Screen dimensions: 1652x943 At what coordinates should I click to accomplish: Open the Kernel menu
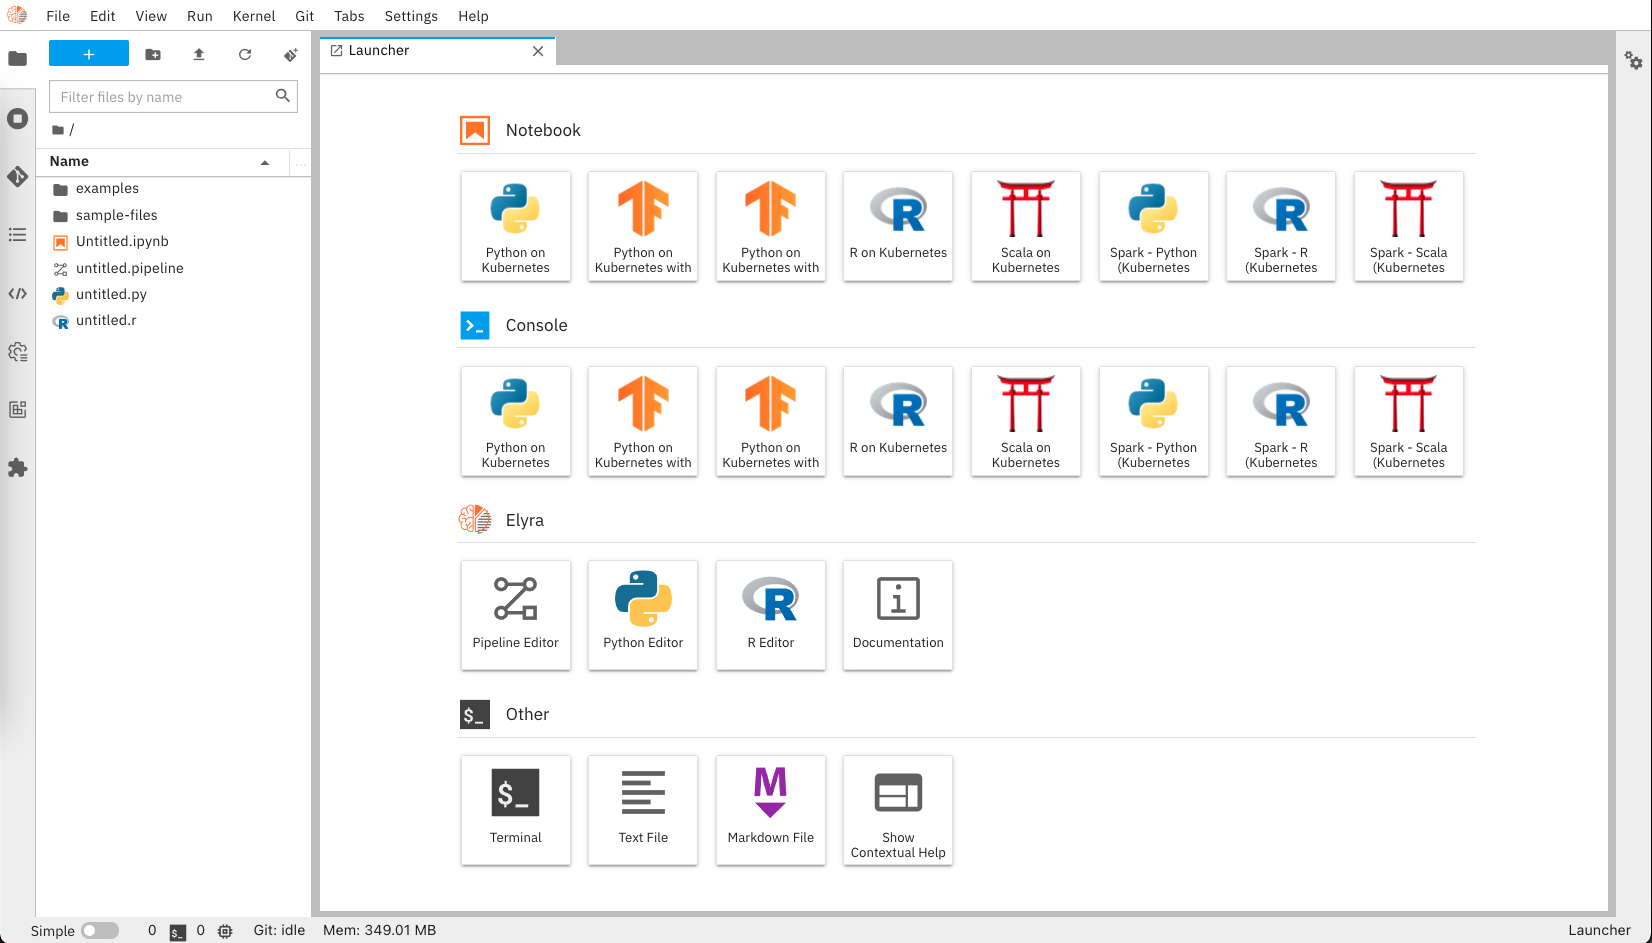click(254, 16)
